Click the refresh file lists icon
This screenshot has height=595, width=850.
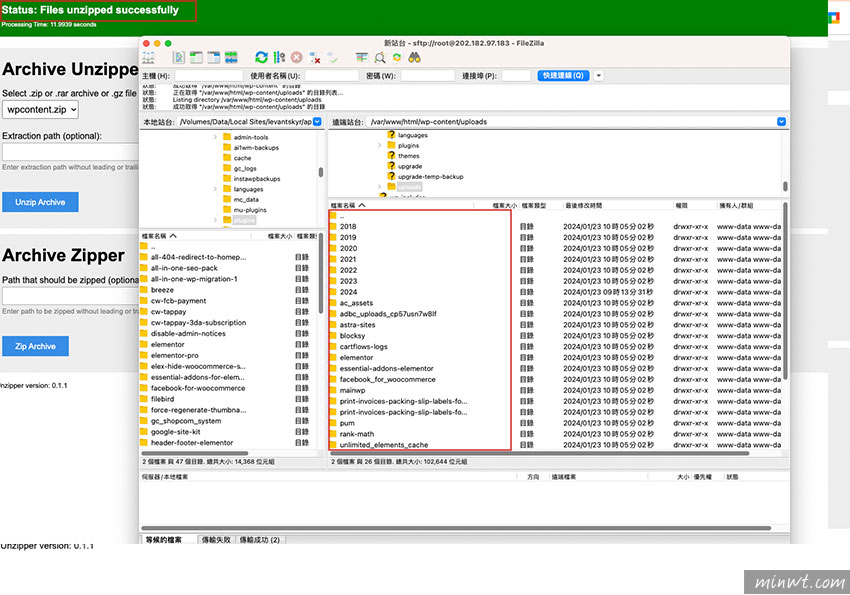[x=262, y=58]
